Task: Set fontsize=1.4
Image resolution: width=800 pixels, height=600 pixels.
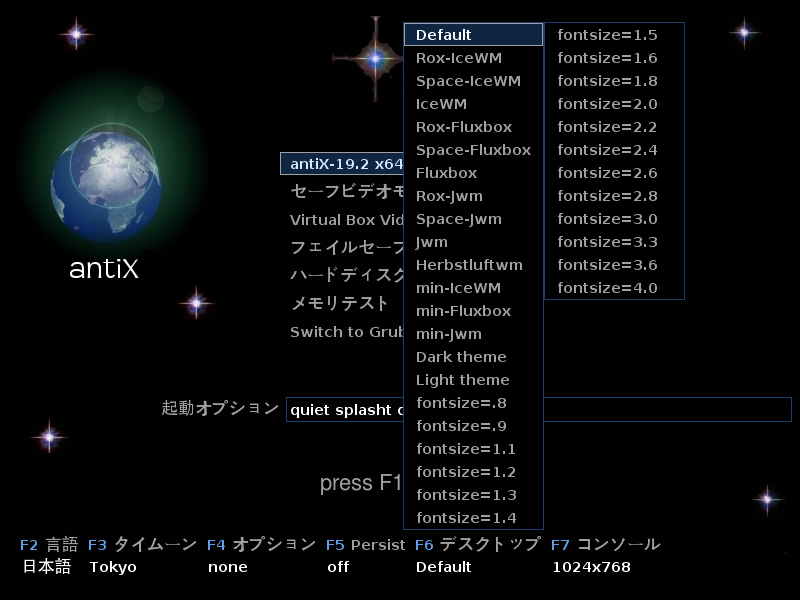Action: [473, 517]
